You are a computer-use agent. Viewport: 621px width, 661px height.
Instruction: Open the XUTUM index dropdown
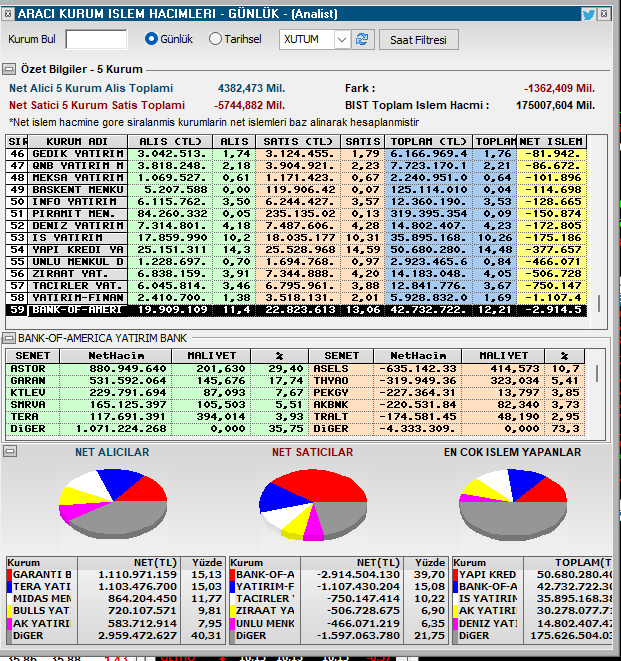[x=342, y=39]
